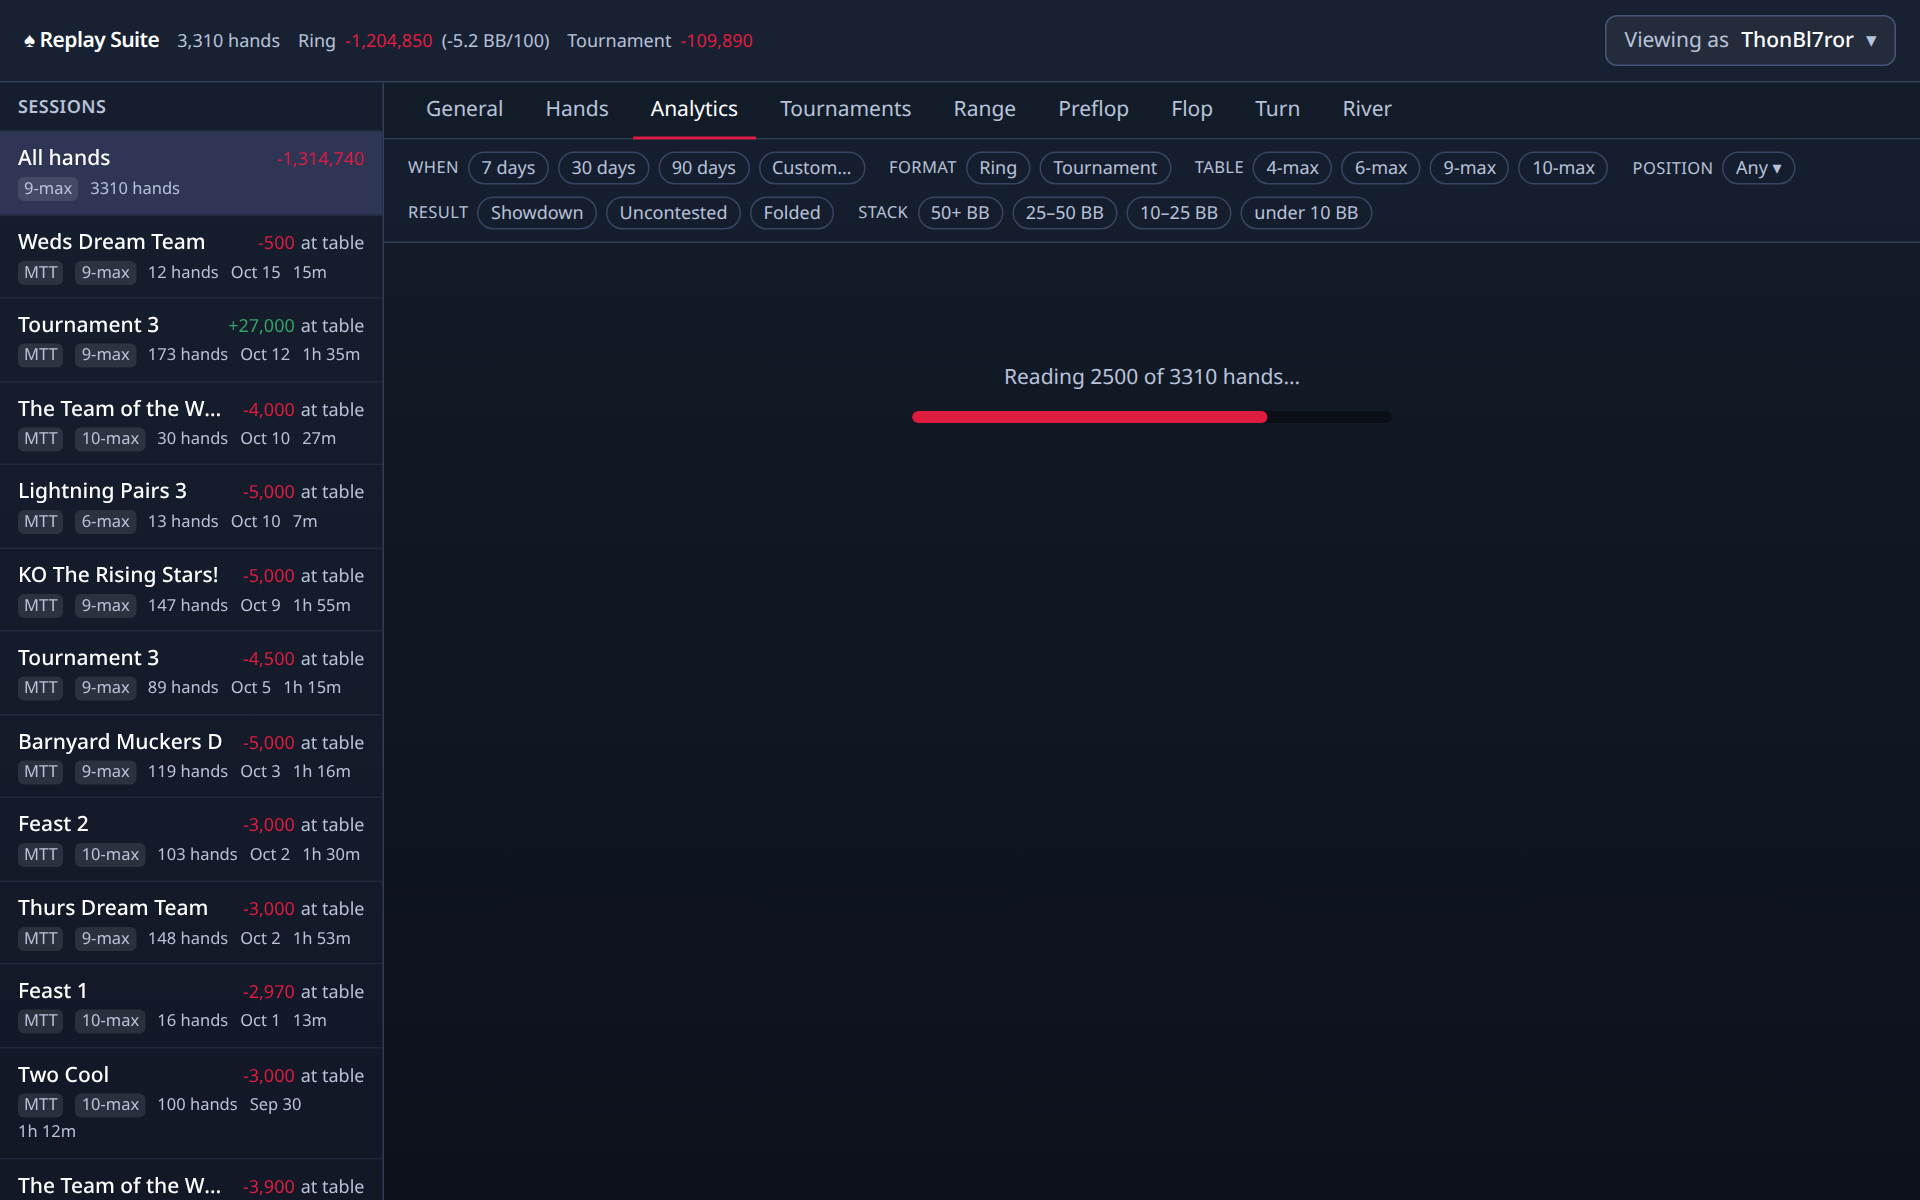1920x1200 pixels.
Task: Select the River tab
Action: pos(1367,109)
